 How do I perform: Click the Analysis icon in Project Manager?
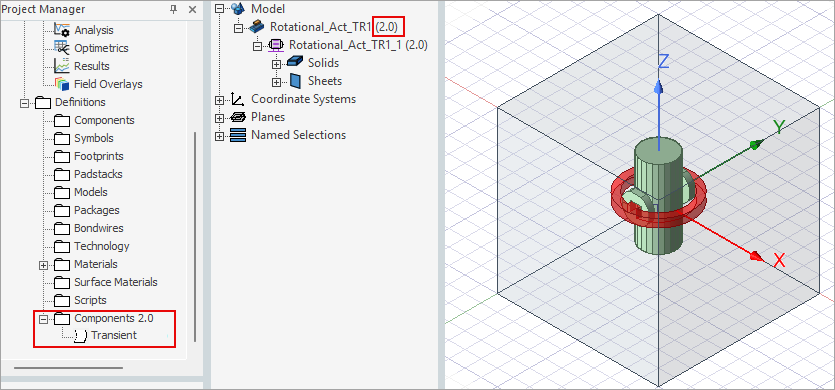62,30
